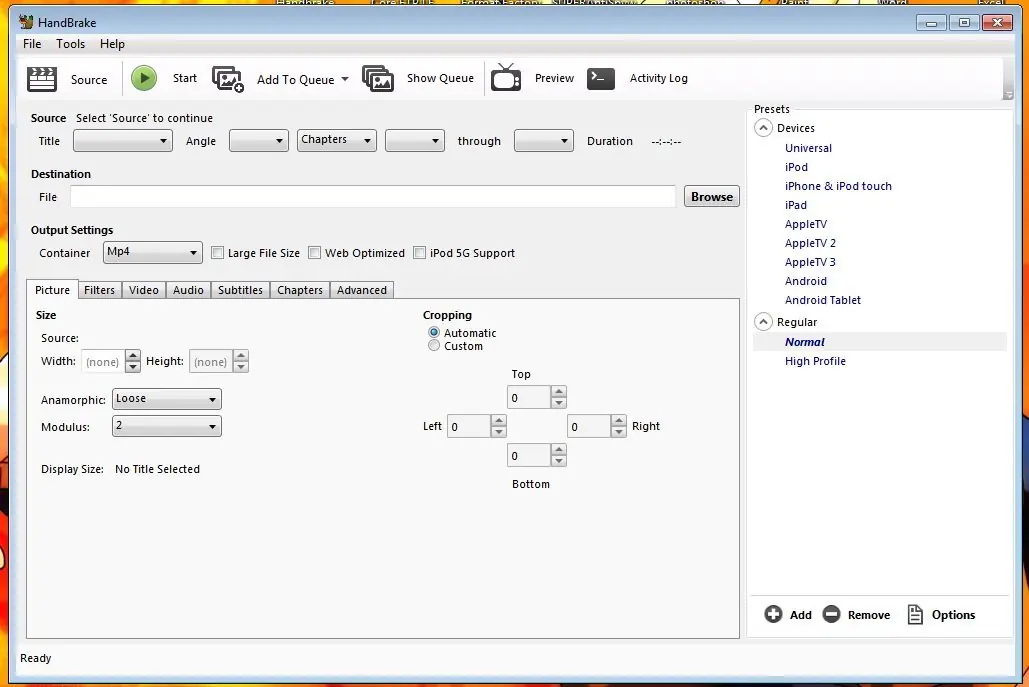Switch to the Filters tab
The height and width of the screenshot is (687, 1029).
tap(99, 290)
